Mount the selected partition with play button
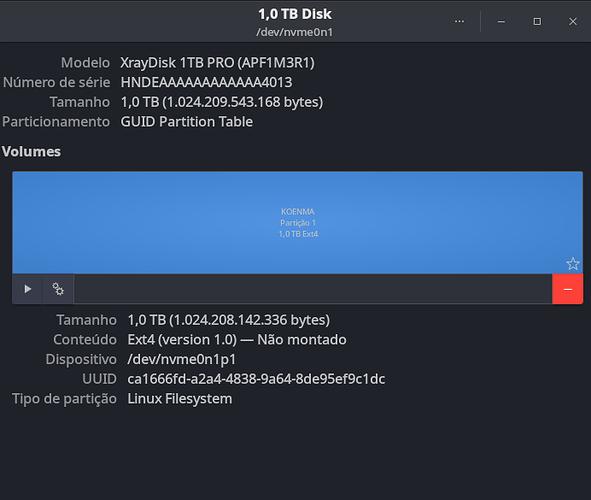 coord(27,289)
